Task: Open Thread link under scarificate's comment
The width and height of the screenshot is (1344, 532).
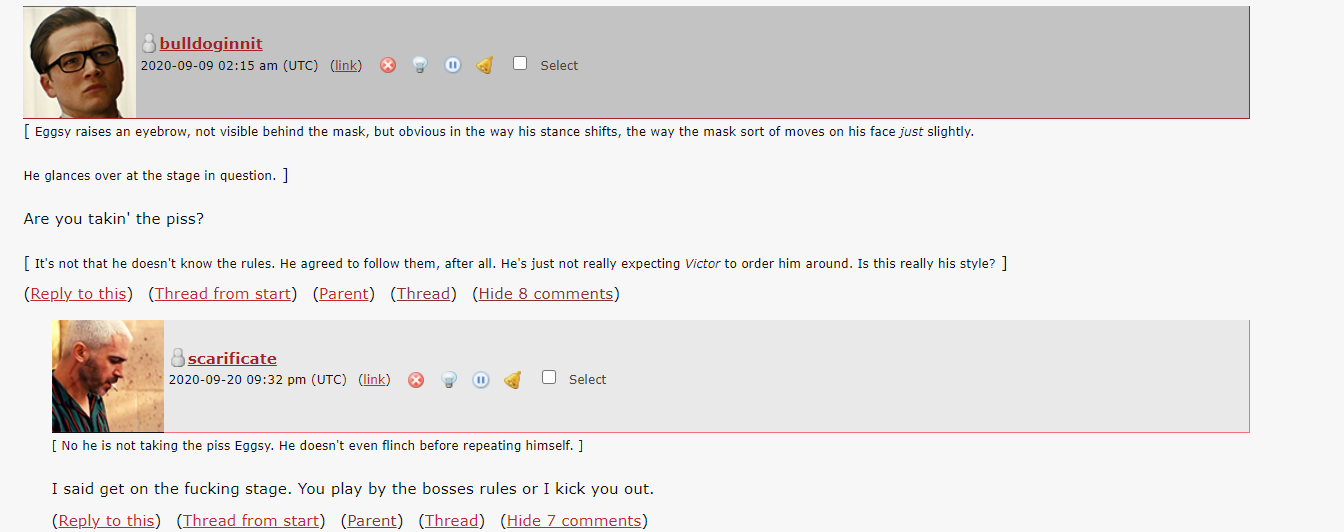Action: pos(451,520)
